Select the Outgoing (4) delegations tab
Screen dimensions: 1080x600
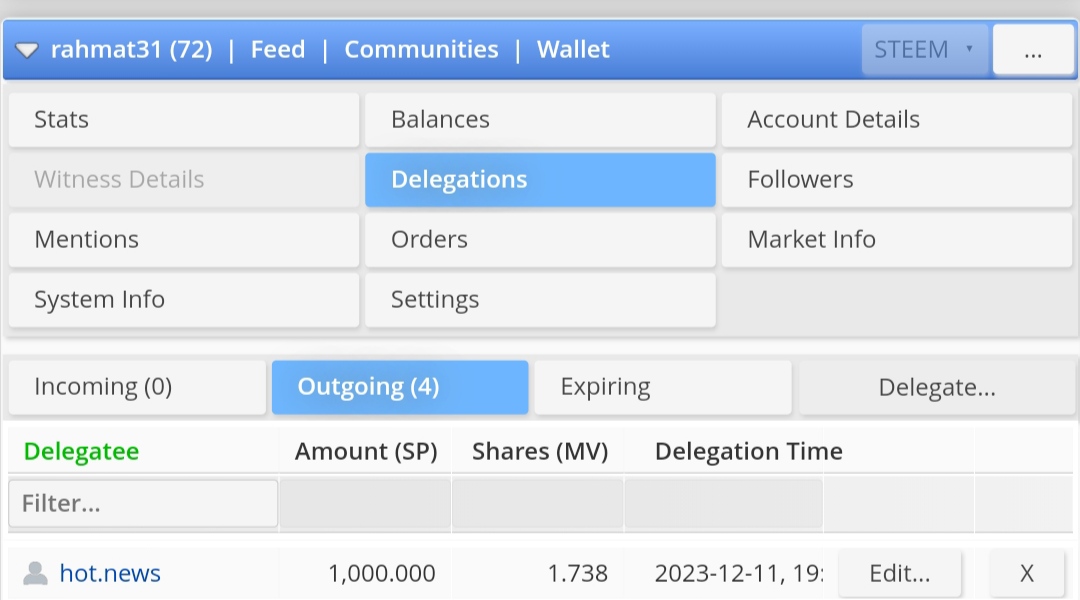(x=399, y=387)
